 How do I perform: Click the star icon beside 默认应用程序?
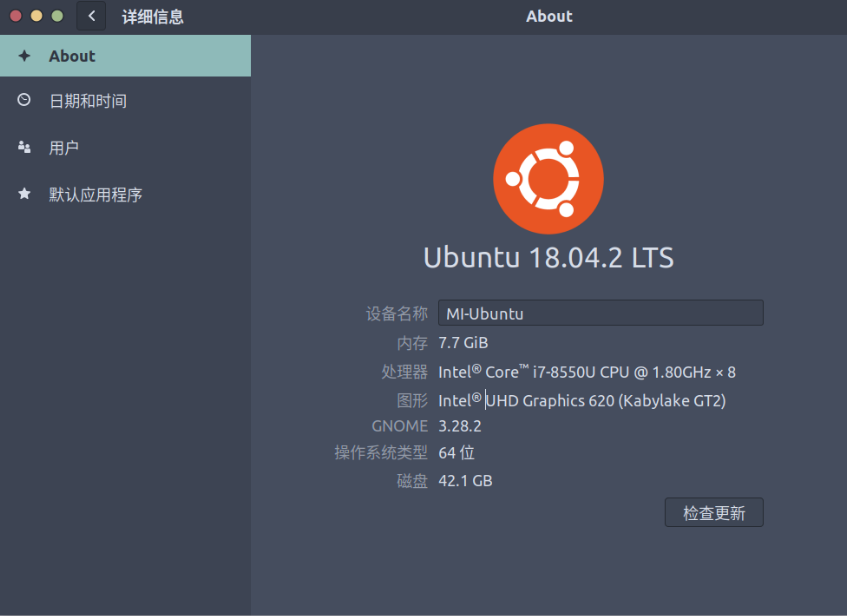(x=24, y=193)
